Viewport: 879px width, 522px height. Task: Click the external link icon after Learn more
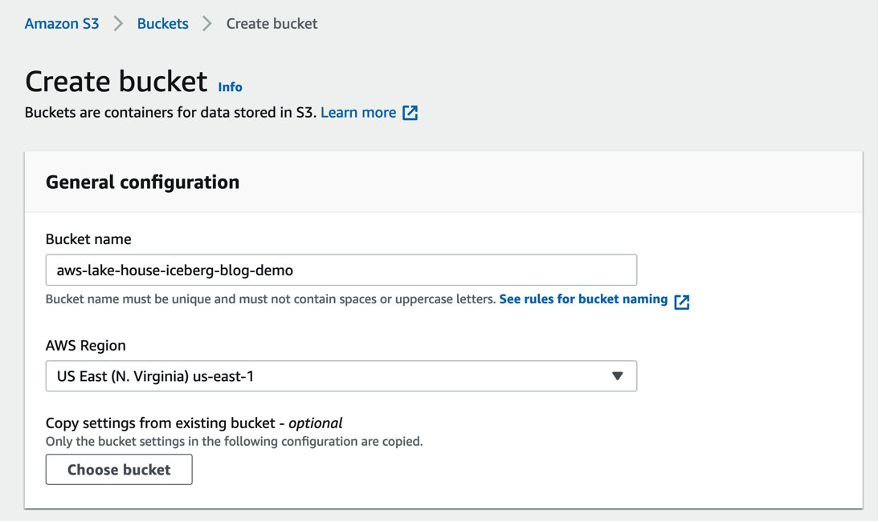click(x=410, y=113)
